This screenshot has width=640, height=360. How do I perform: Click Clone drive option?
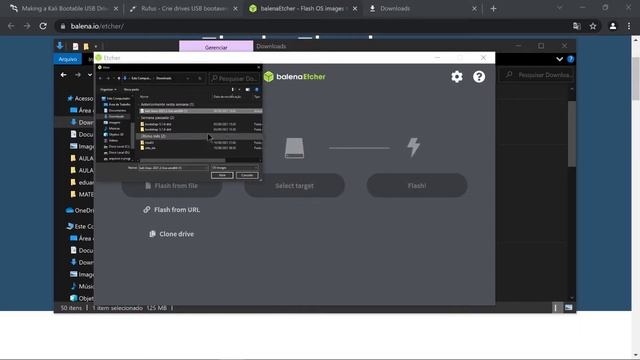pos(172,234)
